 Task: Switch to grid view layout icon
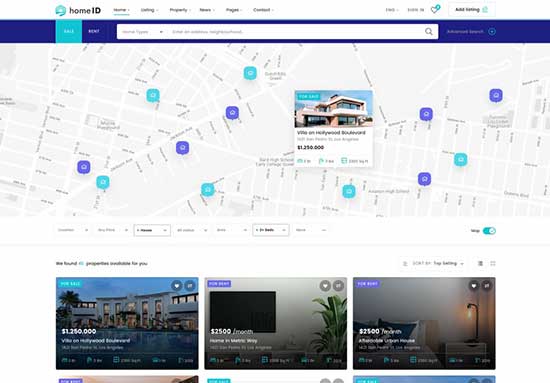click(493, 263)
